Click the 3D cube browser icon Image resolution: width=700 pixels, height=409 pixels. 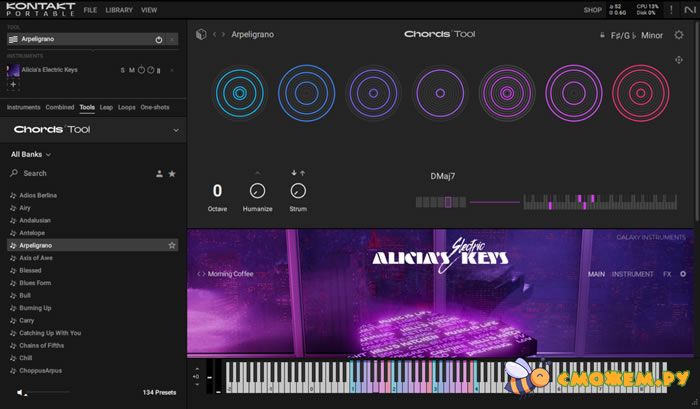[x=201, y=34]
